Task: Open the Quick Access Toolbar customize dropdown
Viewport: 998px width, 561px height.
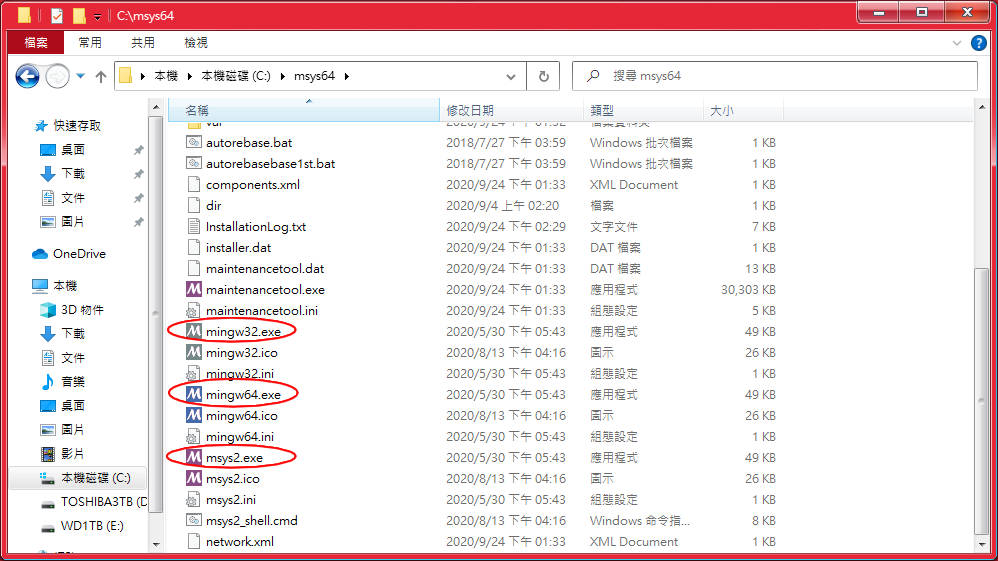Action: point(97,15)
